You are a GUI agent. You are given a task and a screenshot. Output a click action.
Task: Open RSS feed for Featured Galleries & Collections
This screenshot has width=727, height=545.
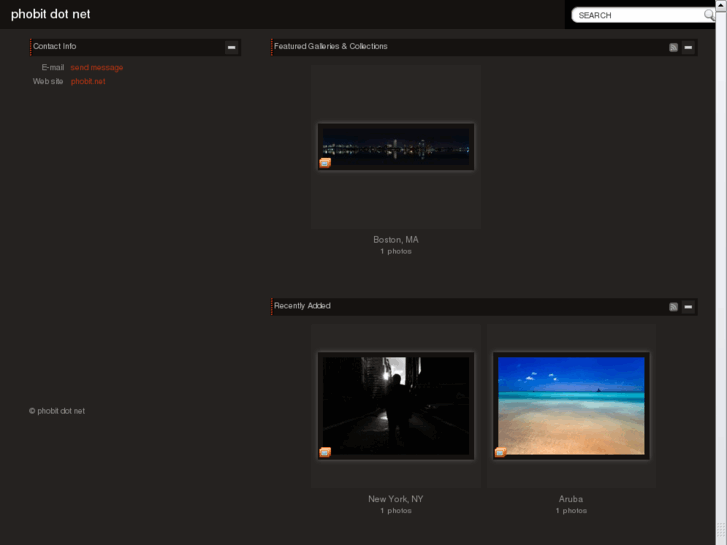pos(673,47)
